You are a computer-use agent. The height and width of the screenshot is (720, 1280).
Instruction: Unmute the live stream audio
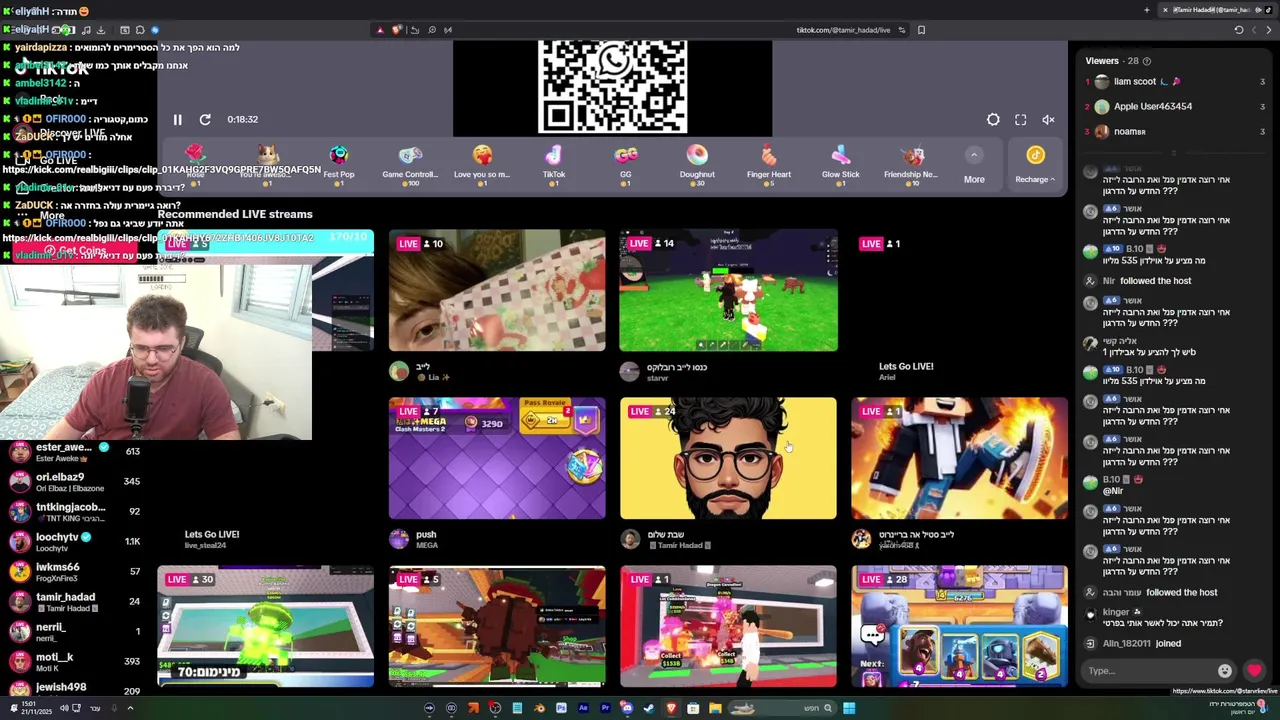(1048, 119)
